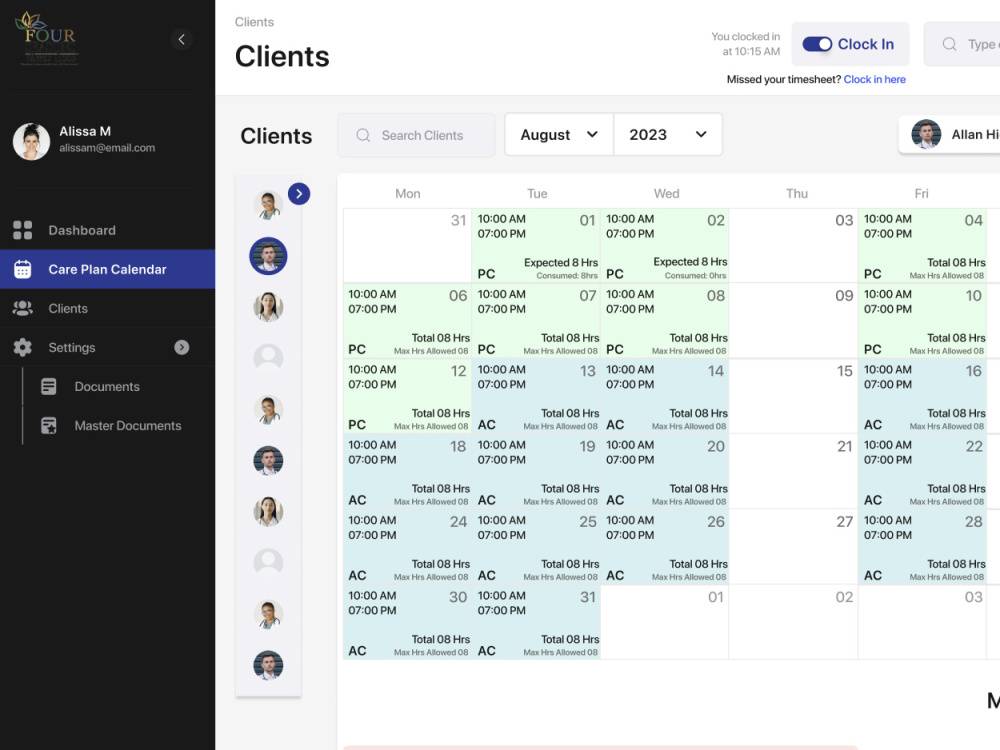Screen dimensions: 1000x750
Task: Open the Monday 12 PC shift
Action: click(408, 396)
